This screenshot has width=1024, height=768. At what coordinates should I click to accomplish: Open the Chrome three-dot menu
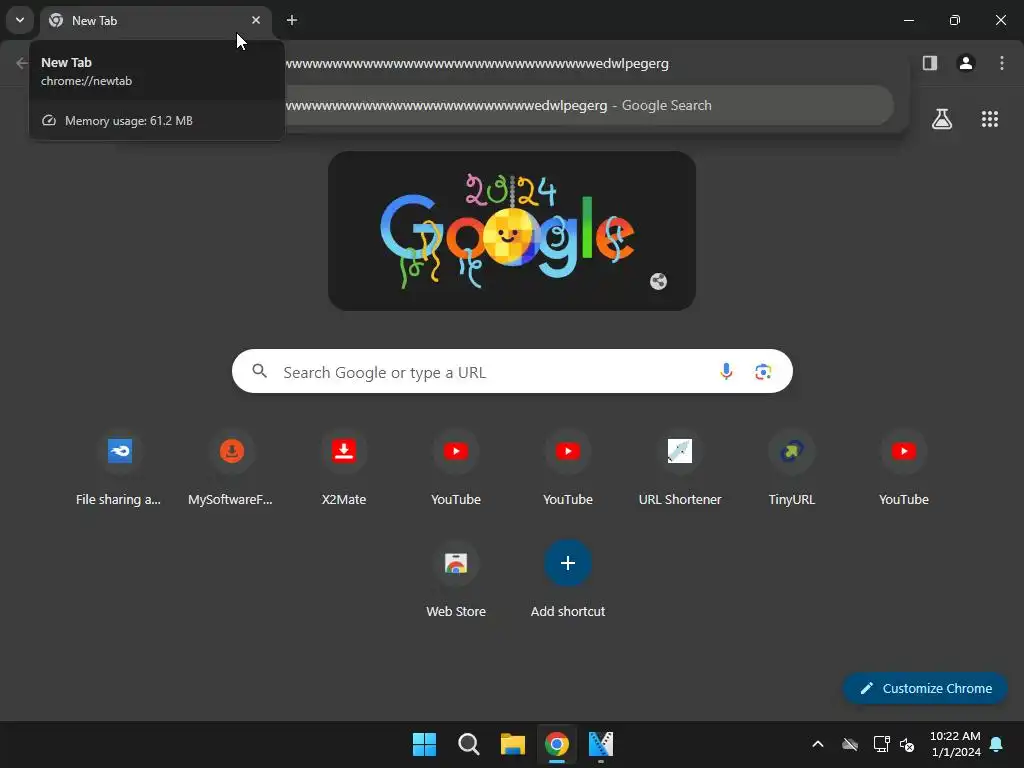click(x=1002, y=63)
